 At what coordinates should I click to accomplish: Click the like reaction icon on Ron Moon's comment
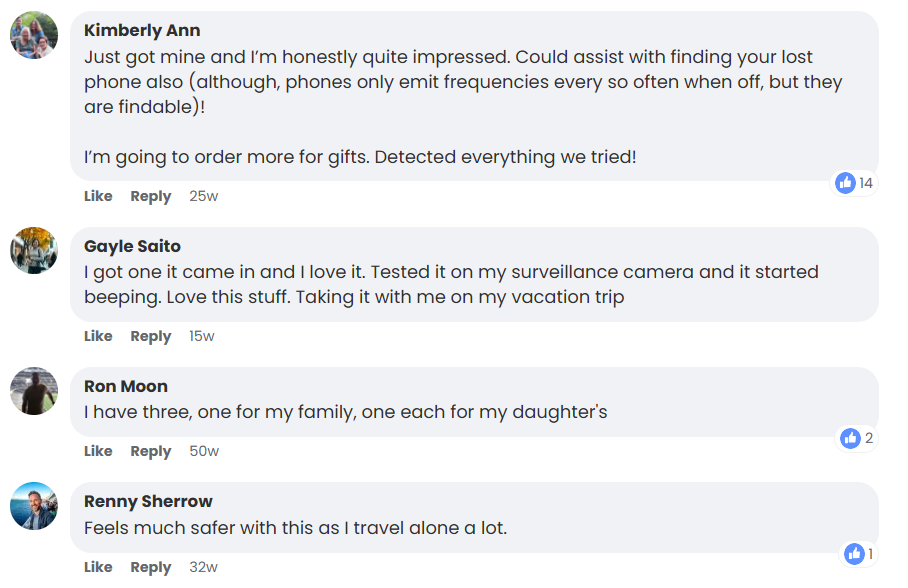pos(850,438)
